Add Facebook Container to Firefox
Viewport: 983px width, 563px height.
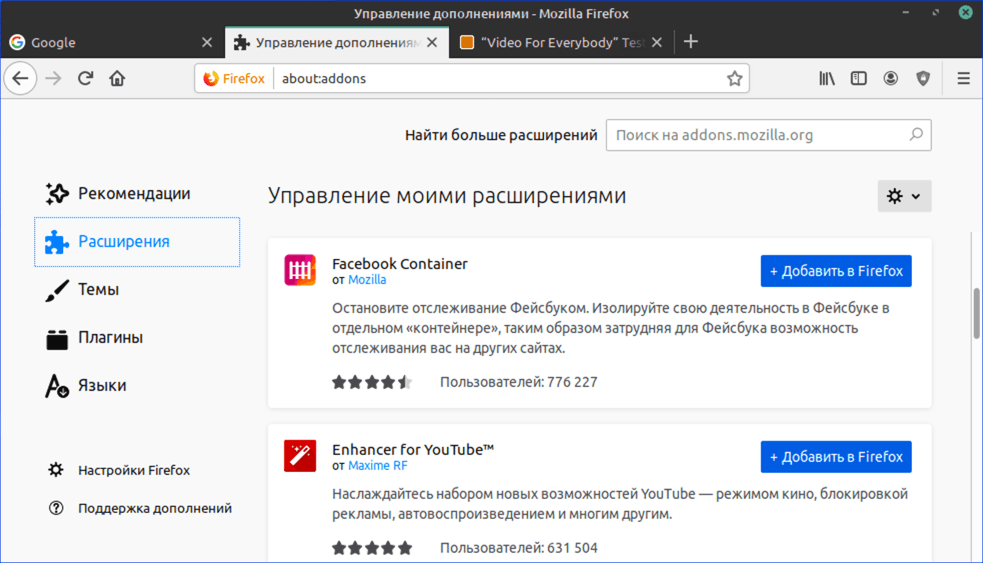836,271
